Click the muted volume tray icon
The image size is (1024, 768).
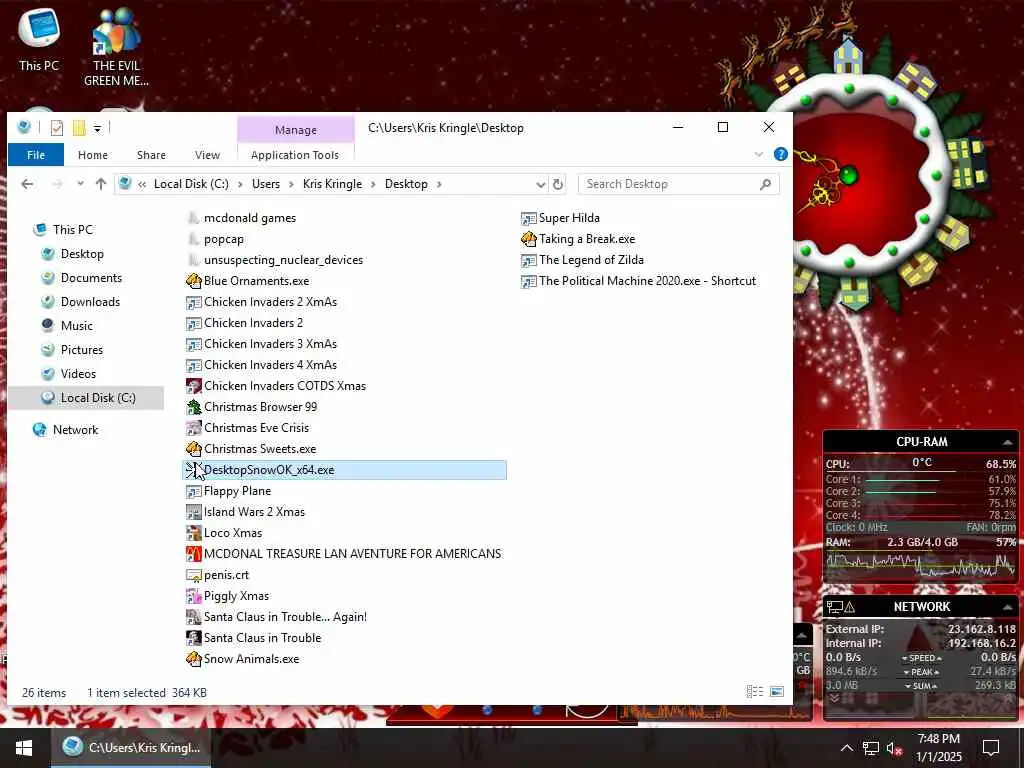click(894, 748)
